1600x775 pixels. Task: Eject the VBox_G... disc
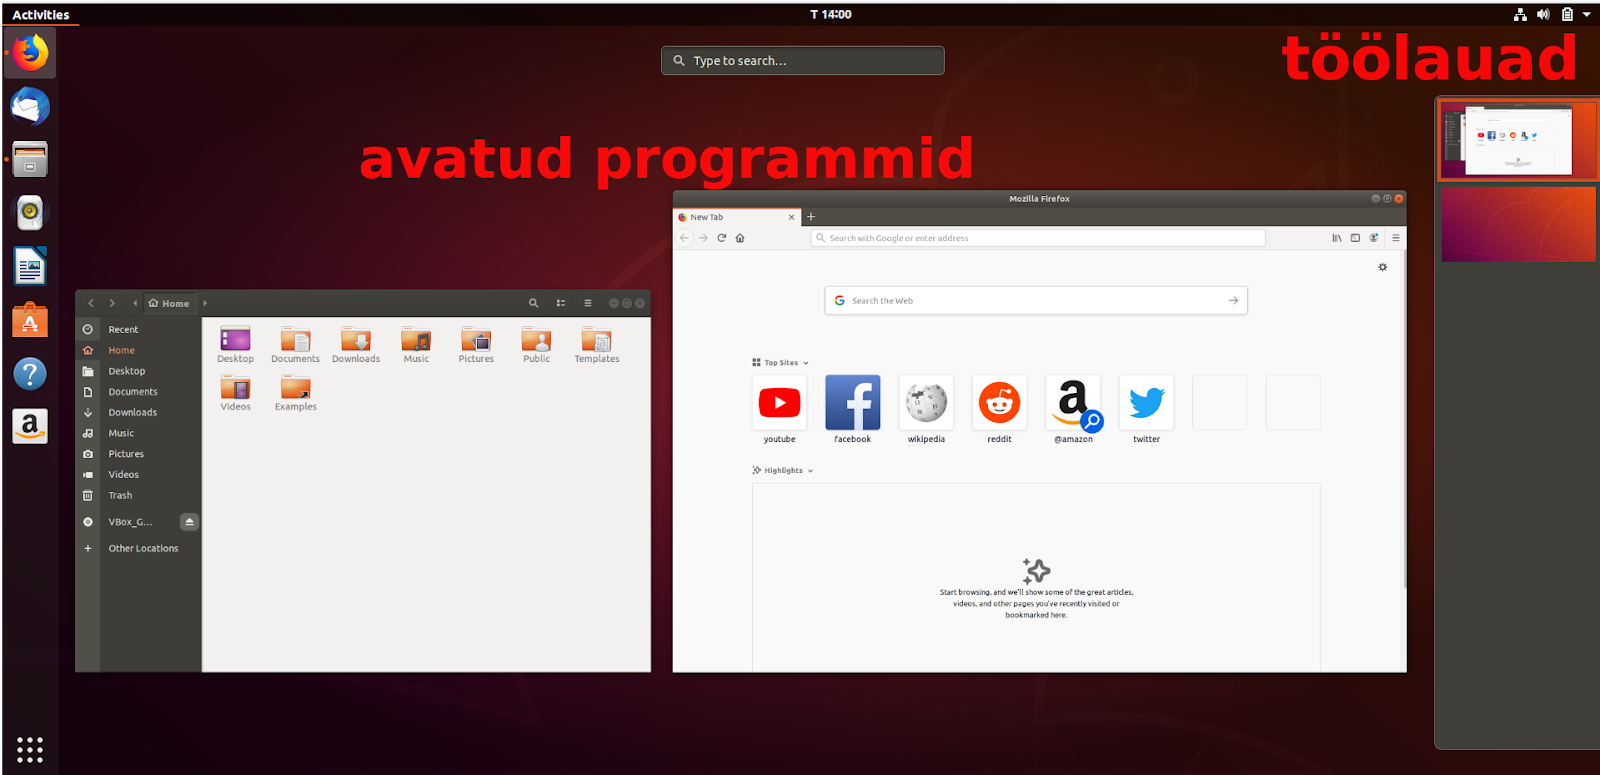189,522
